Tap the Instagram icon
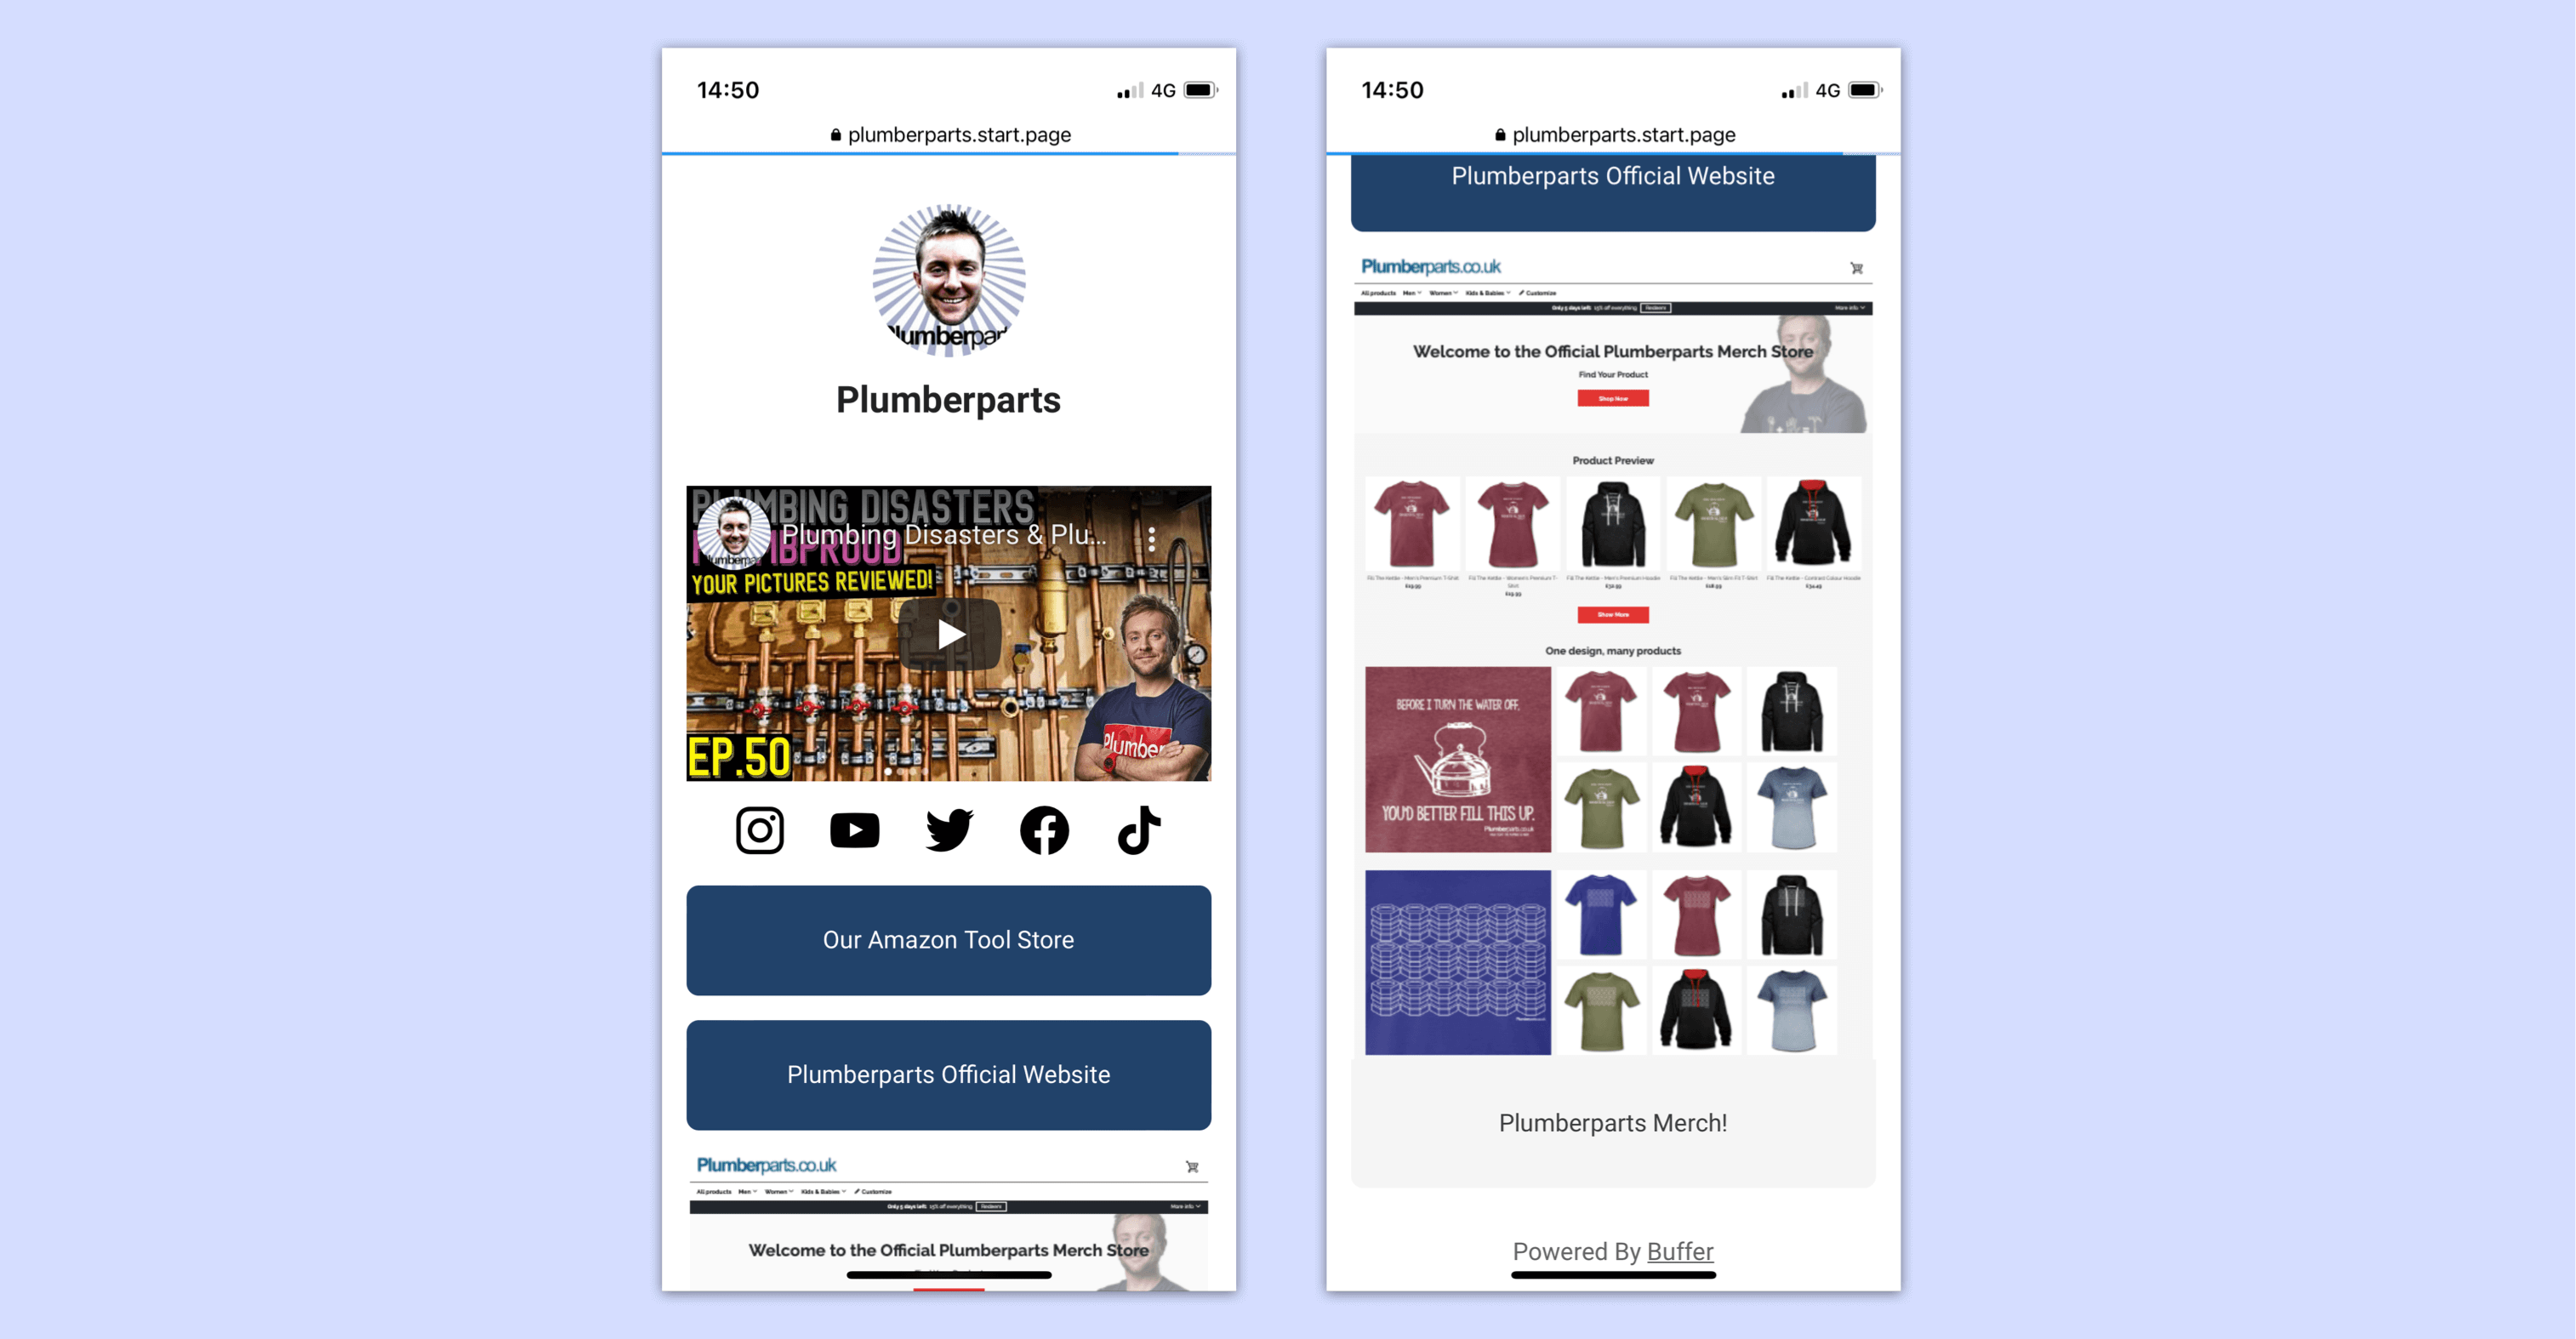The image size is (2576, 1339). [760, 829]
